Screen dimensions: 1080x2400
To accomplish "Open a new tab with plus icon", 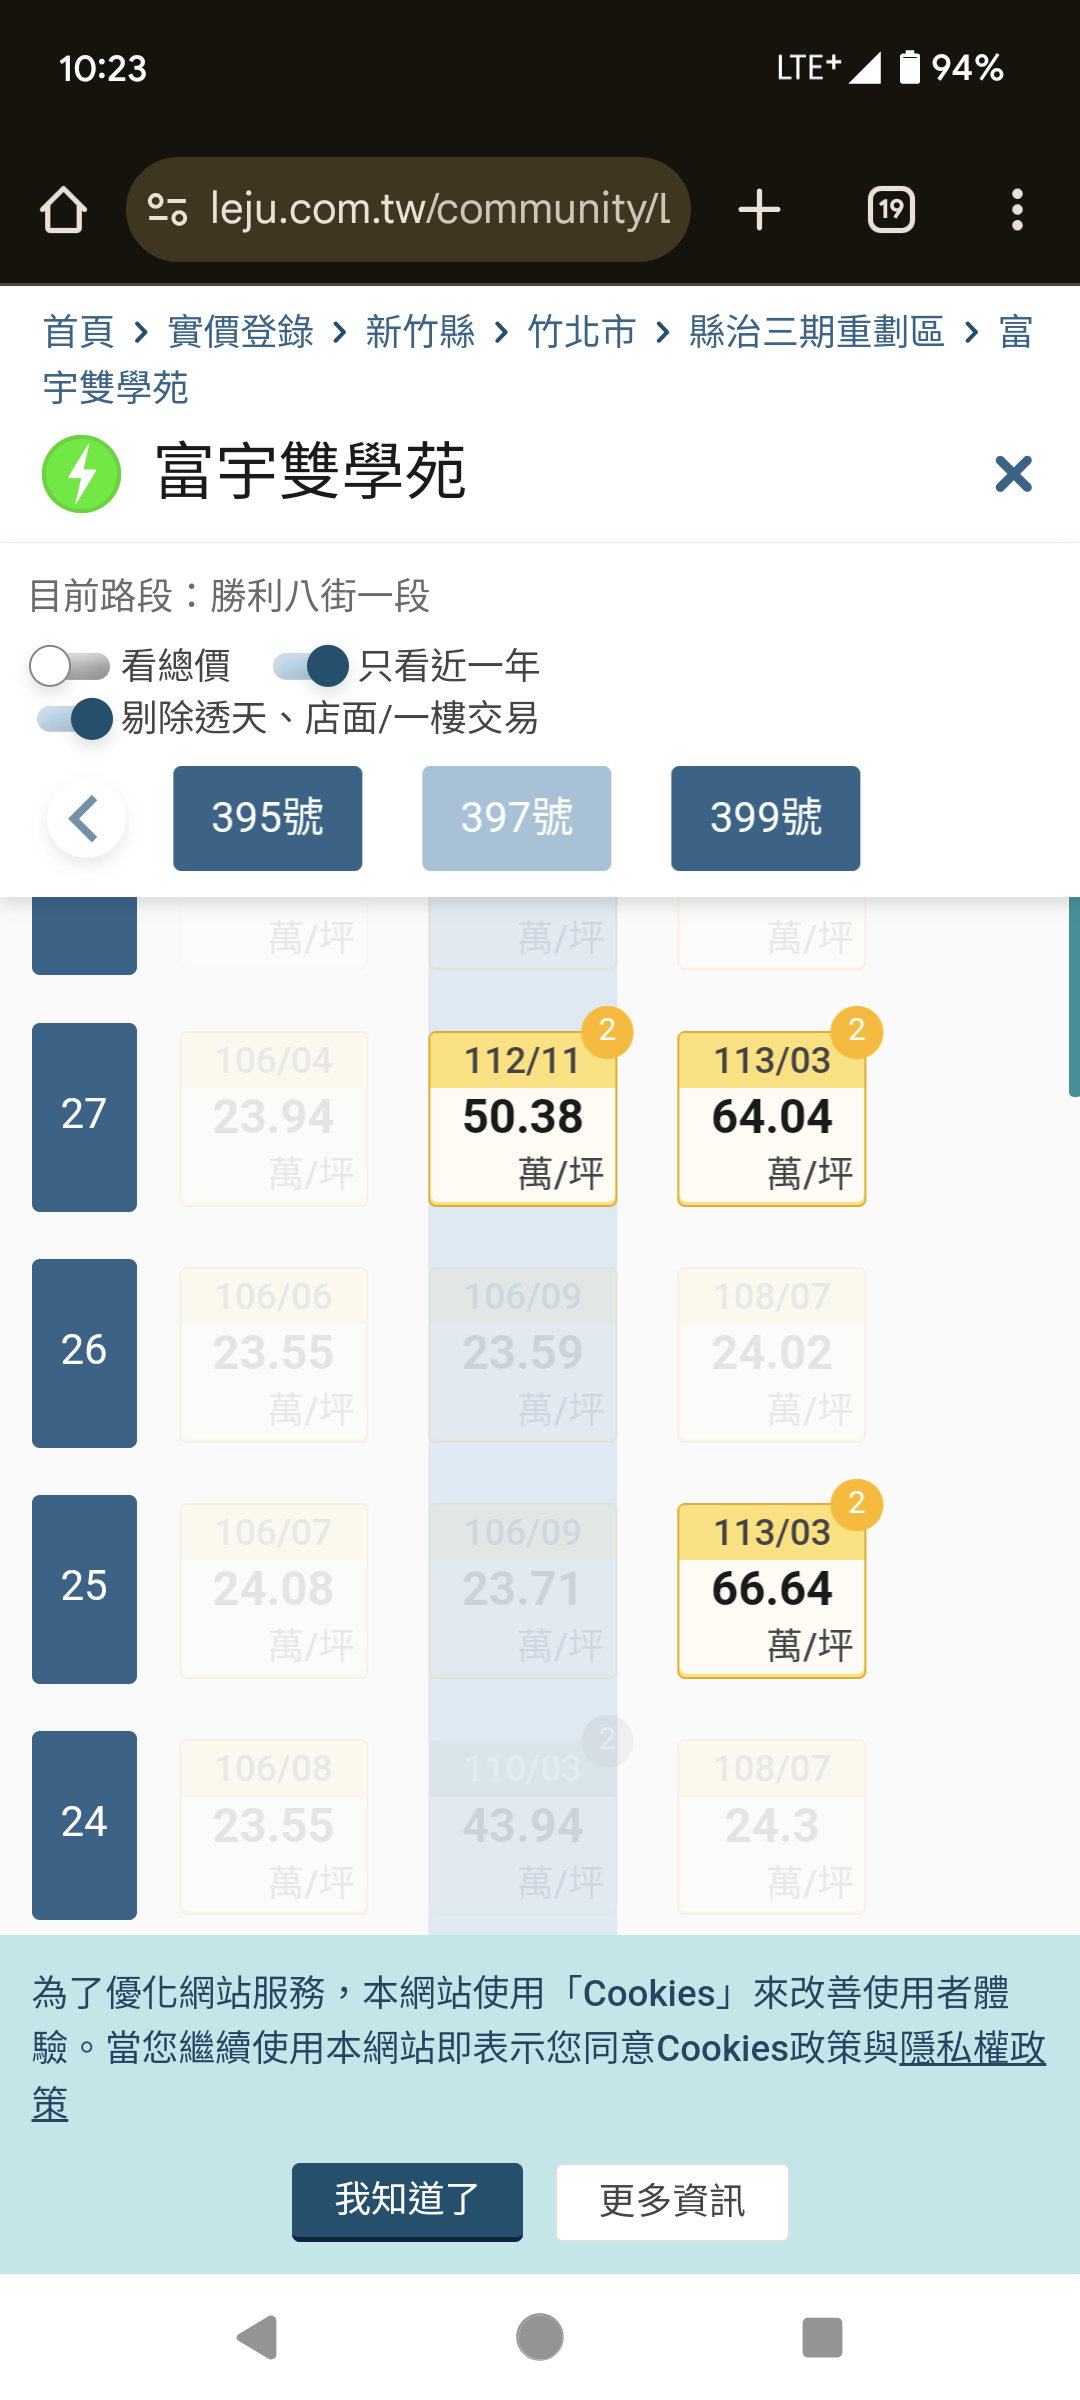I will [759, 210].
